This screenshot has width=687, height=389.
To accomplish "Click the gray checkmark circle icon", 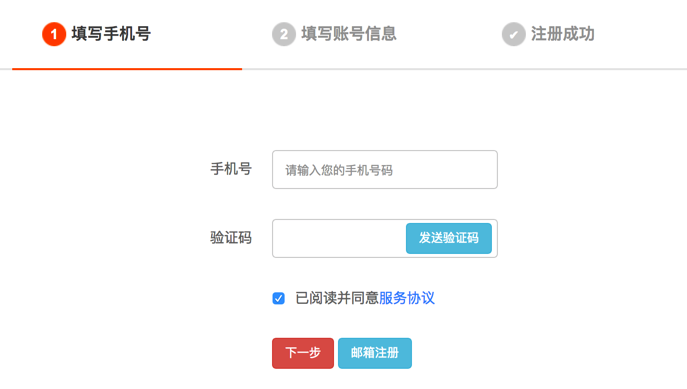I will tap(513, 34).
